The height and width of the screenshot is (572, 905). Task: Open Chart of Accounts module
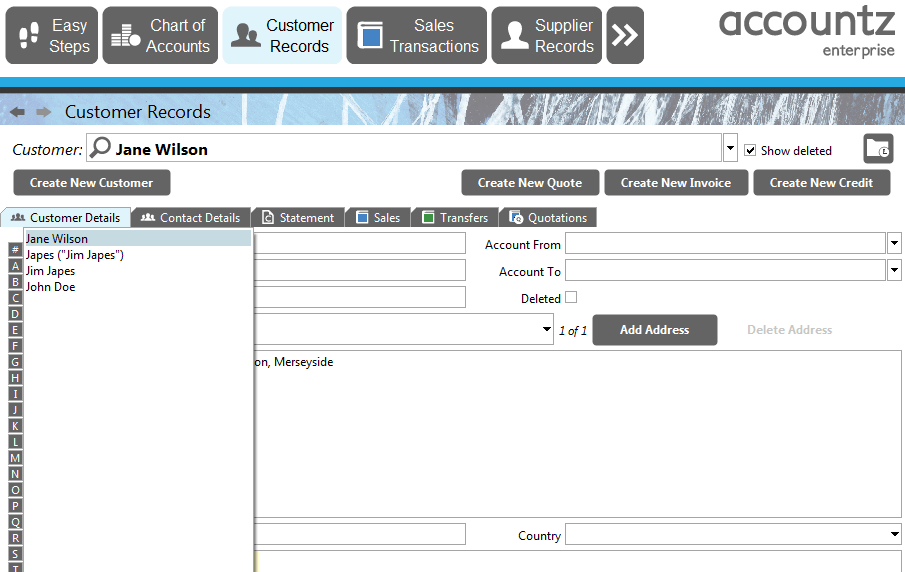coord(160,35)
